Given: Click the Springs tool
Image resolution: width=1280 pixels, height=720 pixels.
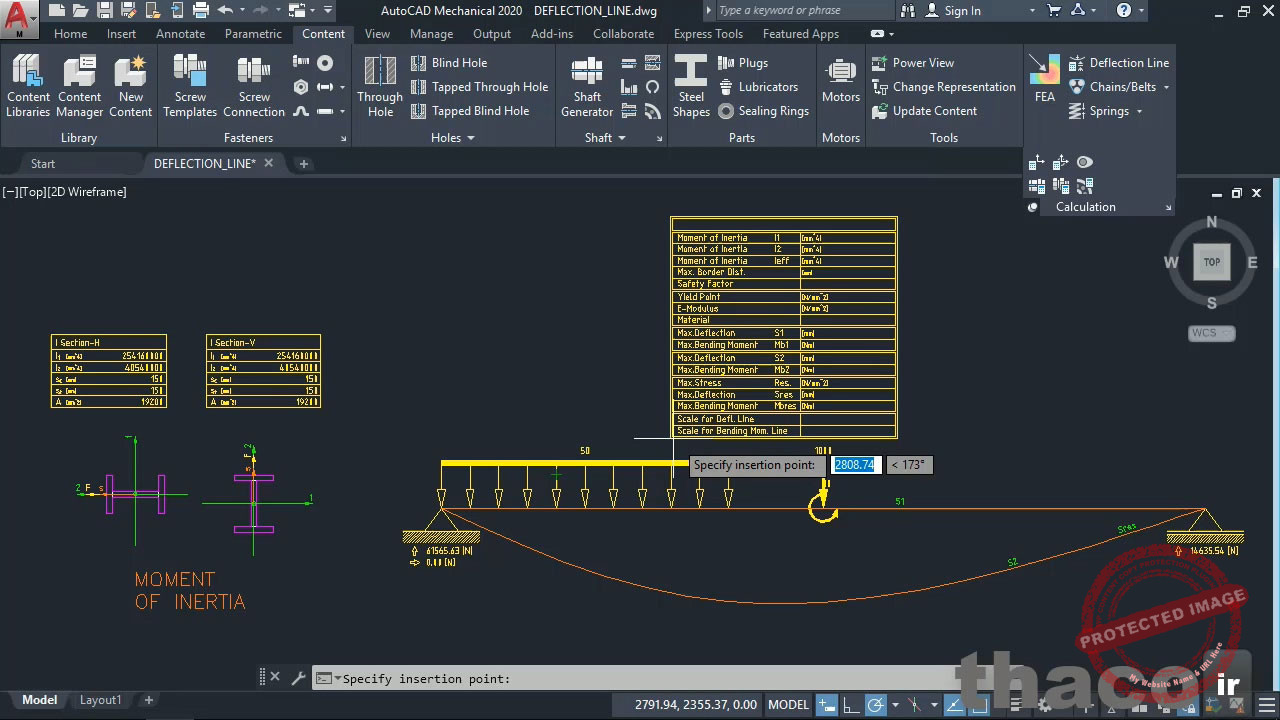Looking at the screenshot, I should click(1099, 111).
